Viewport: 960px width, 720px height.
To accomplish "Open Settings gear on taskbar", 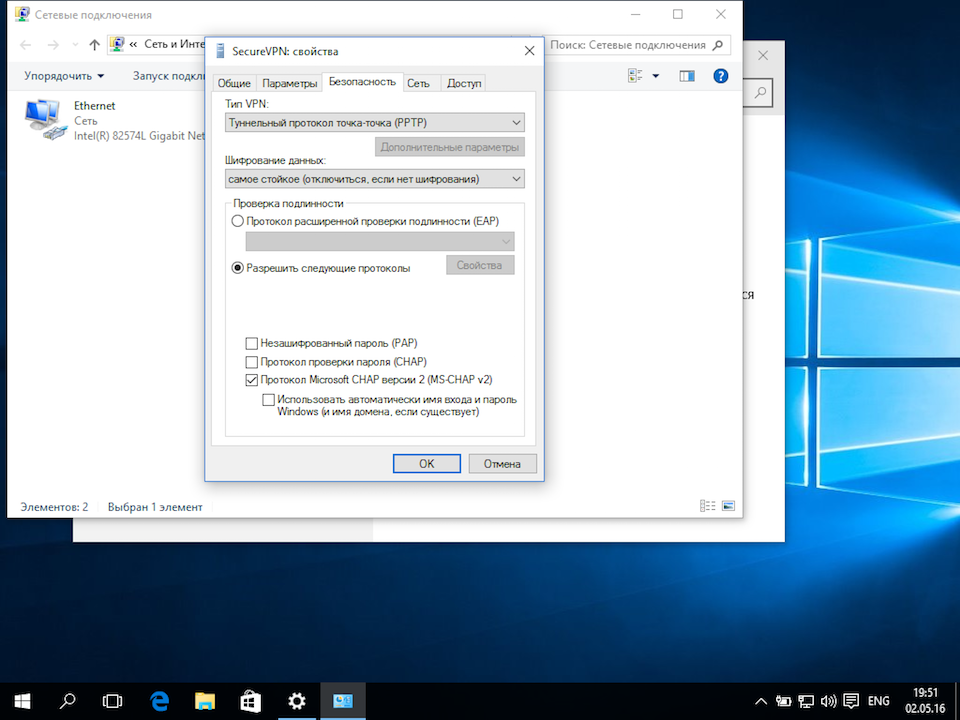I will point(297,701).
